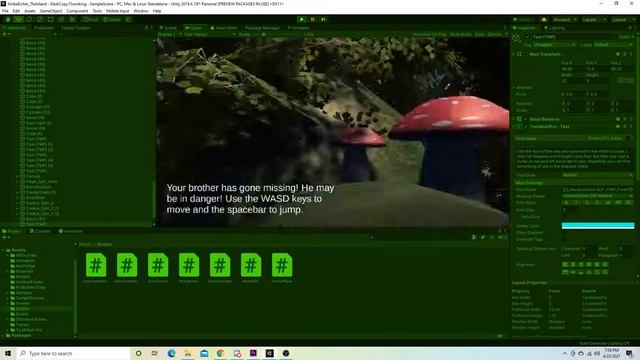Open the Mobile Input menu
The height and width of the screenshot is (360, 640).
[118, 11]
